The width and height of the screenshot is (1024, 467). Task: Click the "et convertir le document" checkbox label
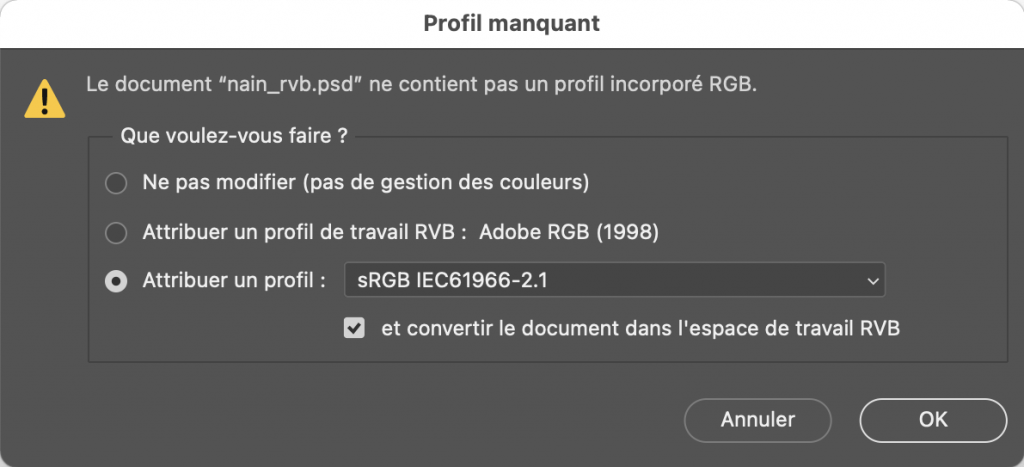pos(640,328)
